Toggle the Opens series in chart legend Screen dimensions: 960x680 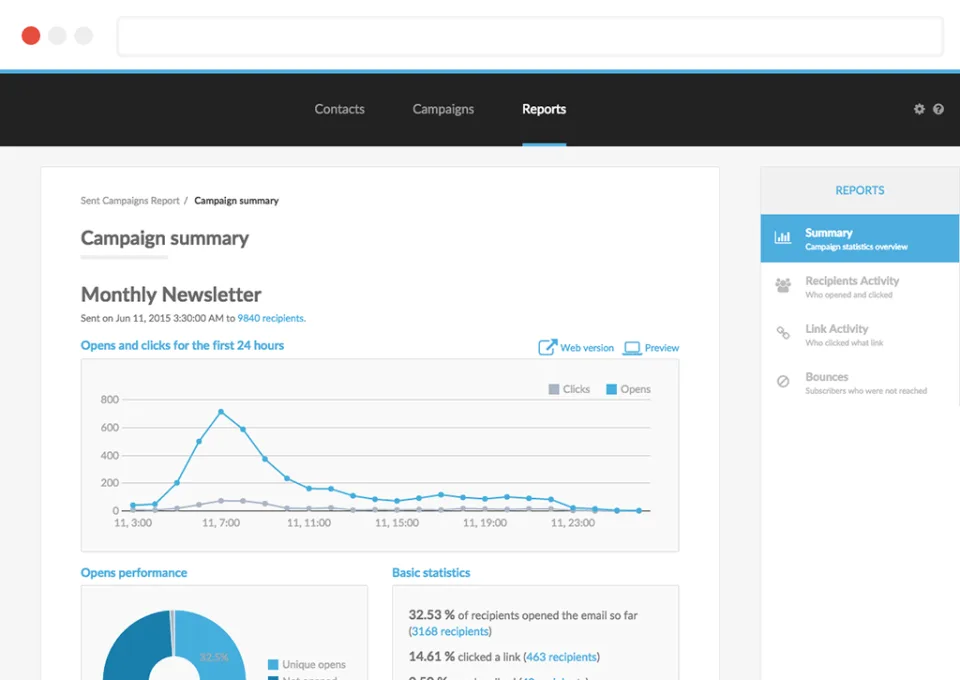(628, 389)
